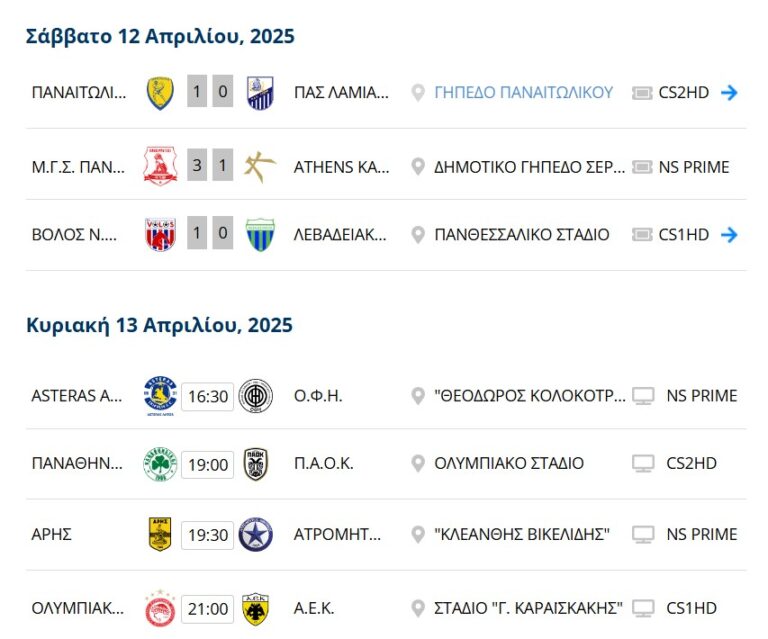768x639 pixels.
Task: Open the ΓΗΠΕΔΟ ΠΑΝΑΙΤΩΛΙΚΟΥ stadium link
Action: coord(523,93)
